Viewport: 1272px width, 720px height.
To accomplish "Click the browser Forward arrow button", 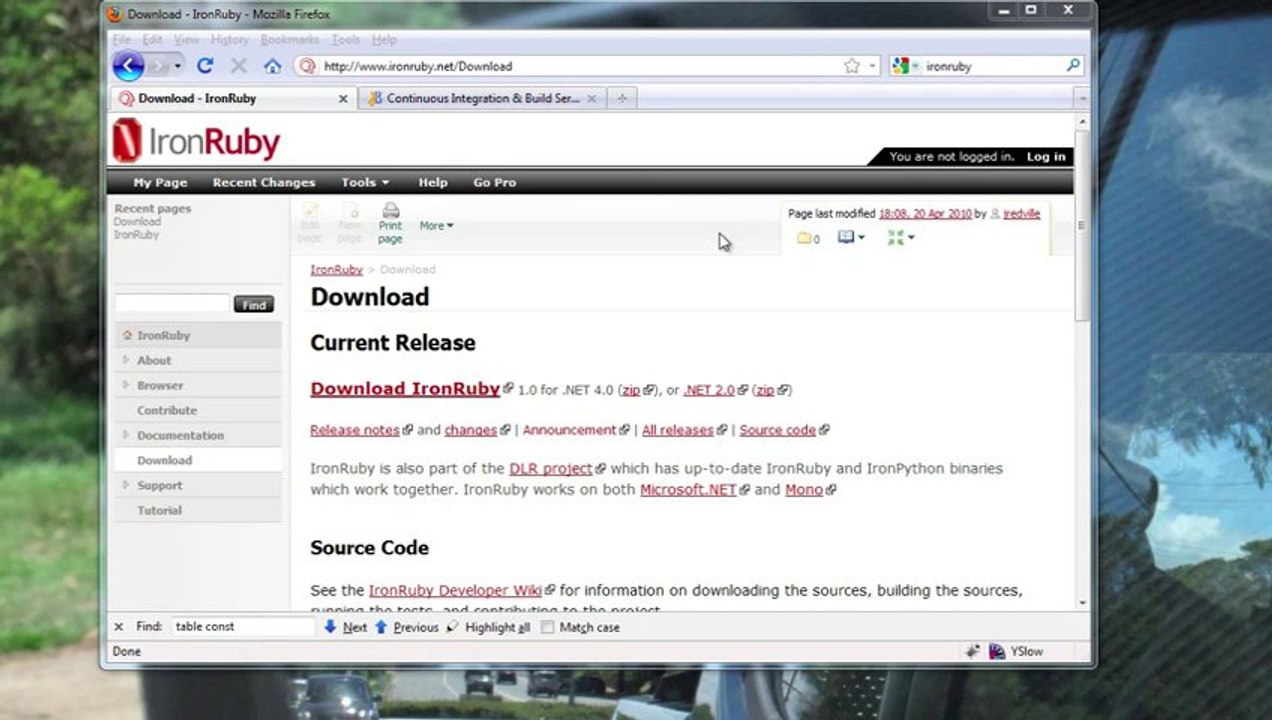I will [160, 66].
